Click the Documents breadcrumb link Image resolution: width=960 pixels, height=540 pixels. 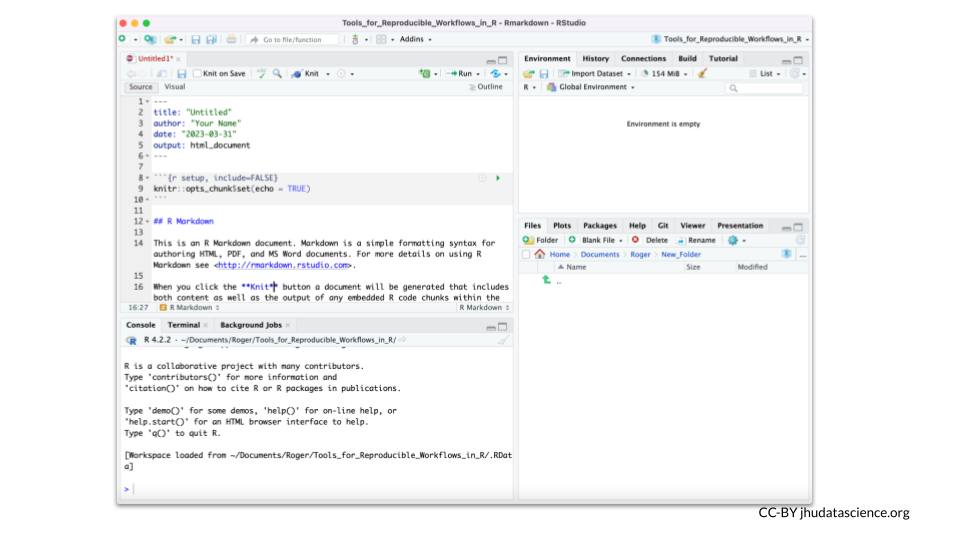(x=600, y=255)
